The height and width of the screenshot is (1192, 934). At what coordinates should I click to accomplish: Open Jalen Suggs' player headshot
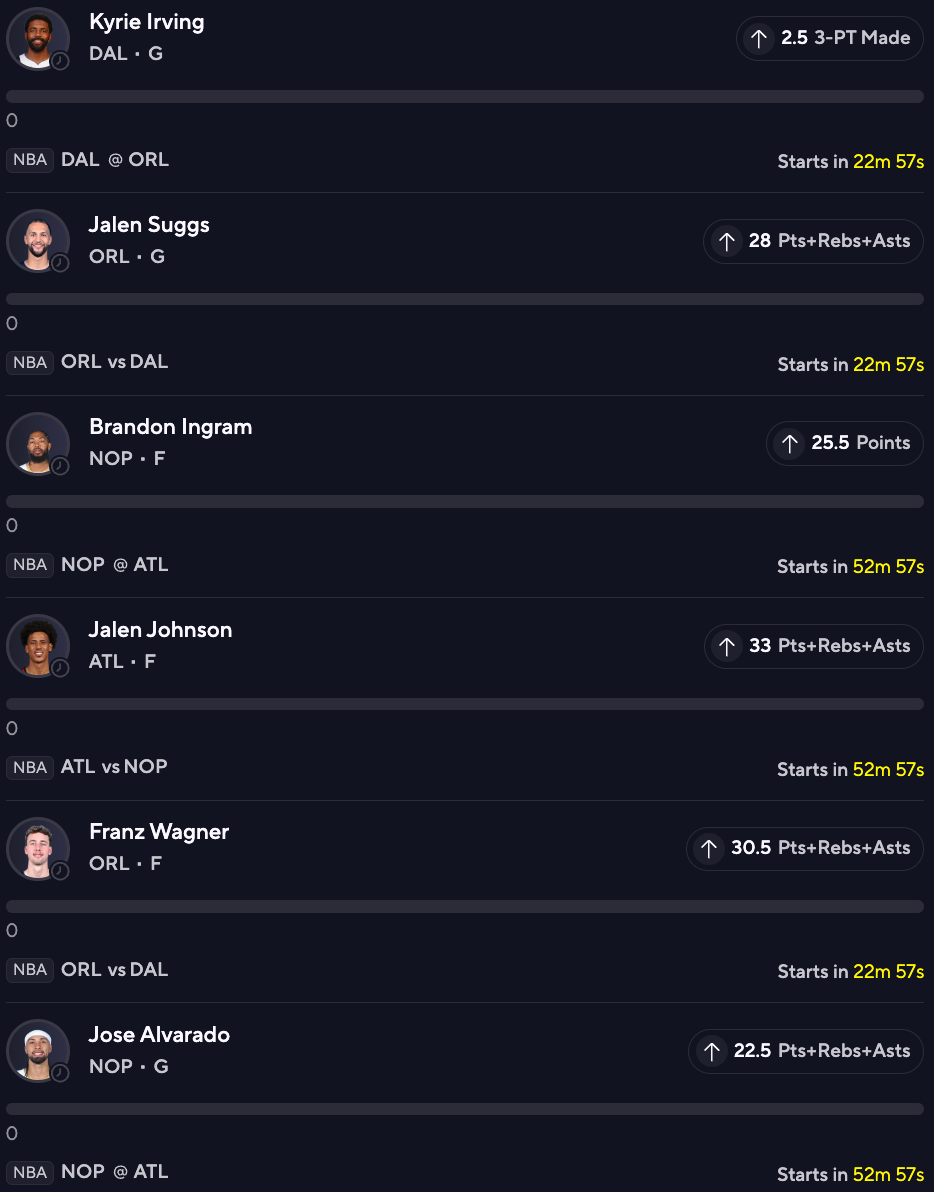click(37, 241)
